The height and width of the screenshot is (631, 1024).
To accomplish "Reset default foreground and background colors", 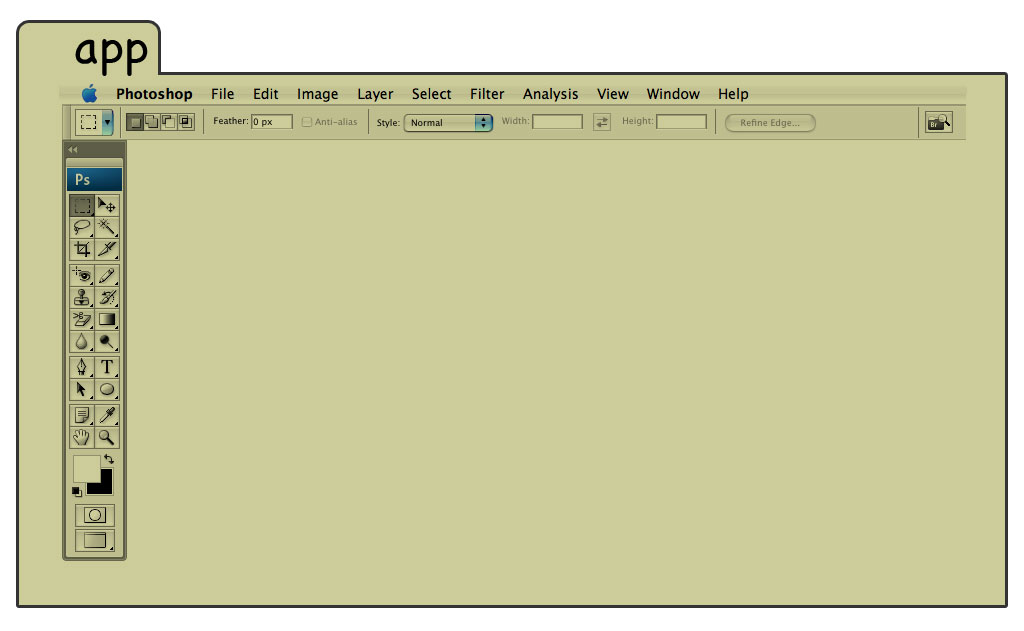I will click(76, 491).
